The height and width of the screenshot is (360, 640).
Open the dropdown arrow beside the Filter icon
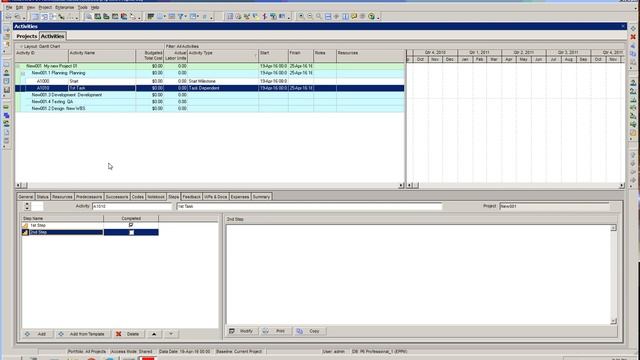(186, 17)
